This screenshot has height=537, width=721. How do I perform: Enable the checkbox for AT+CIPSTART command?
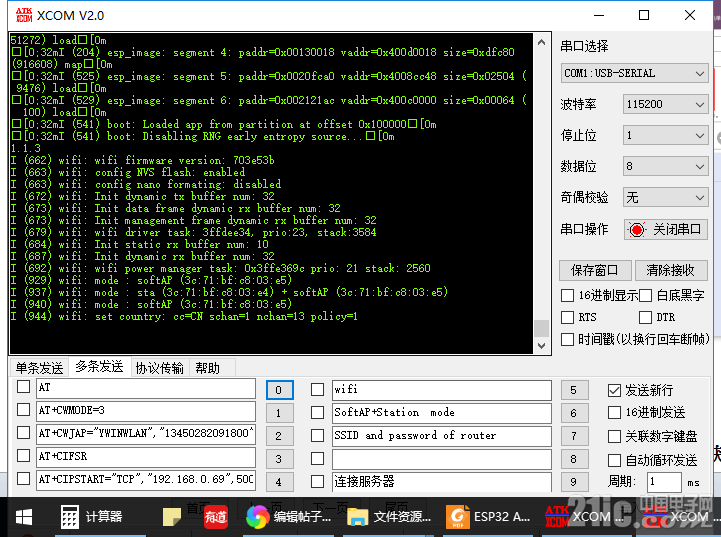click(23, 479)
